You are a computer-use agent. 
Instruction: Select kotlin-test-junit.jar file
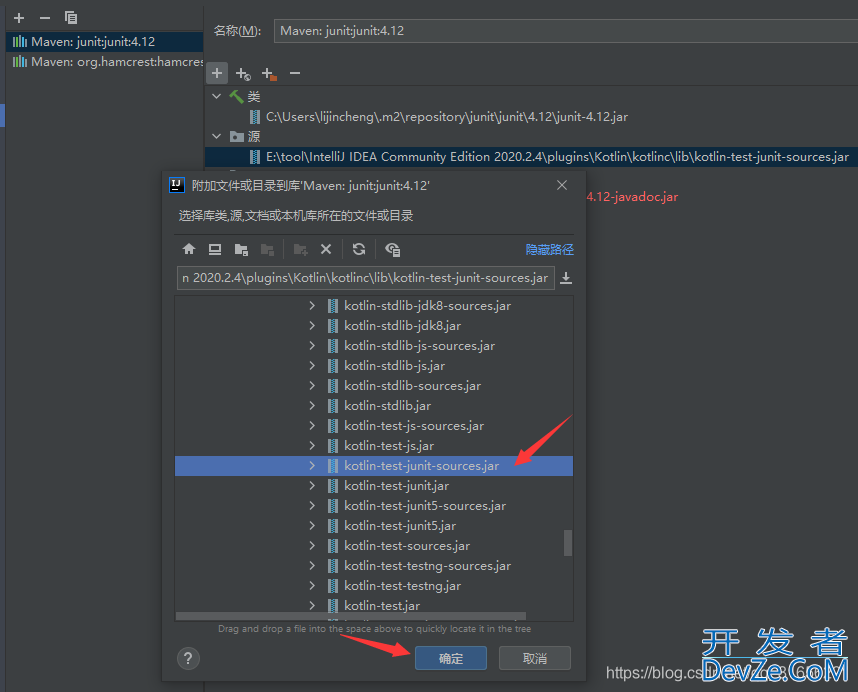[397, 486]
